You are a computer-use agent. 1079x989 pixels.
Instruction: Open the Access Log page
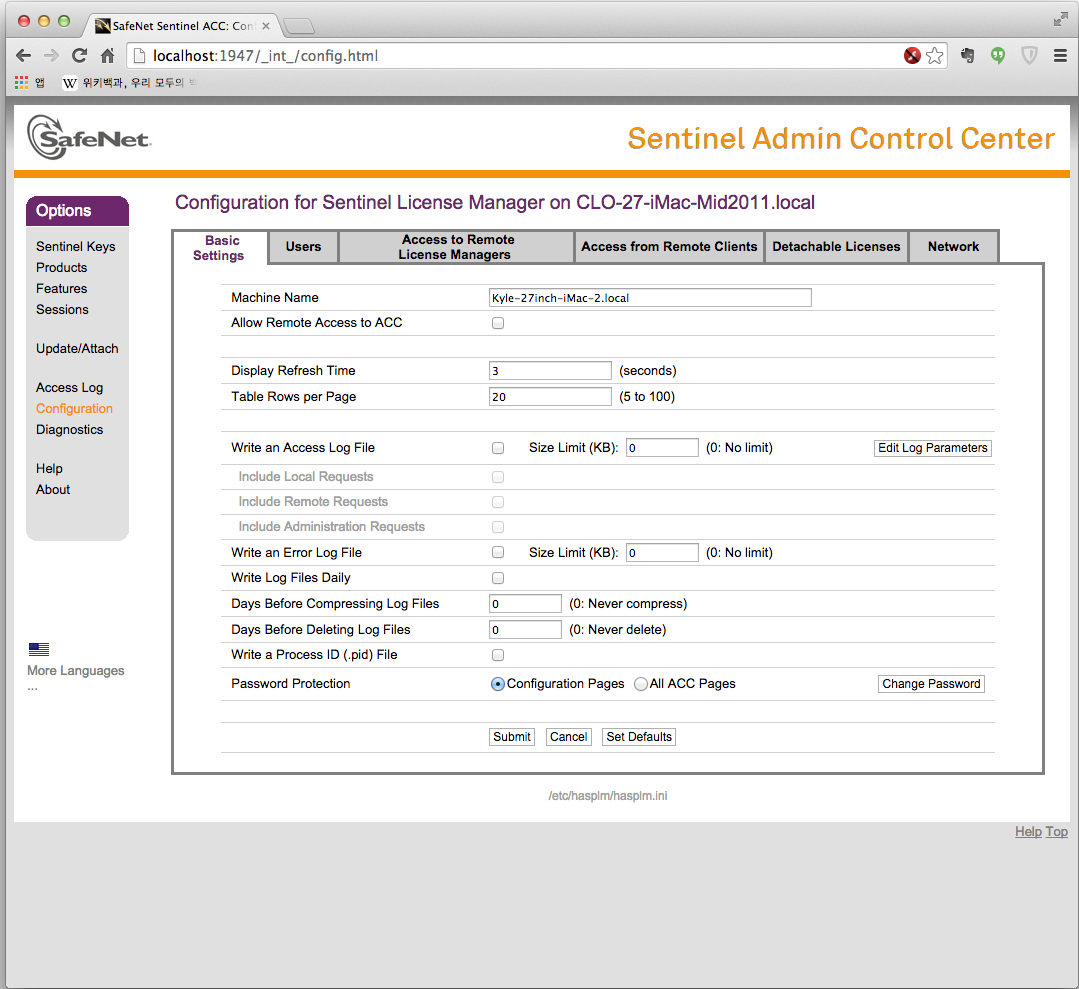(x=70, y=387)
